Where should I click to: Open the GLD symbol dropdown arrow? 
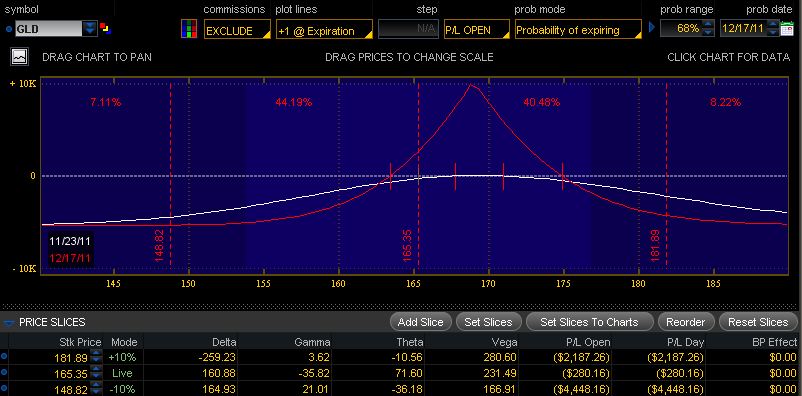click(x=90, y=28)
